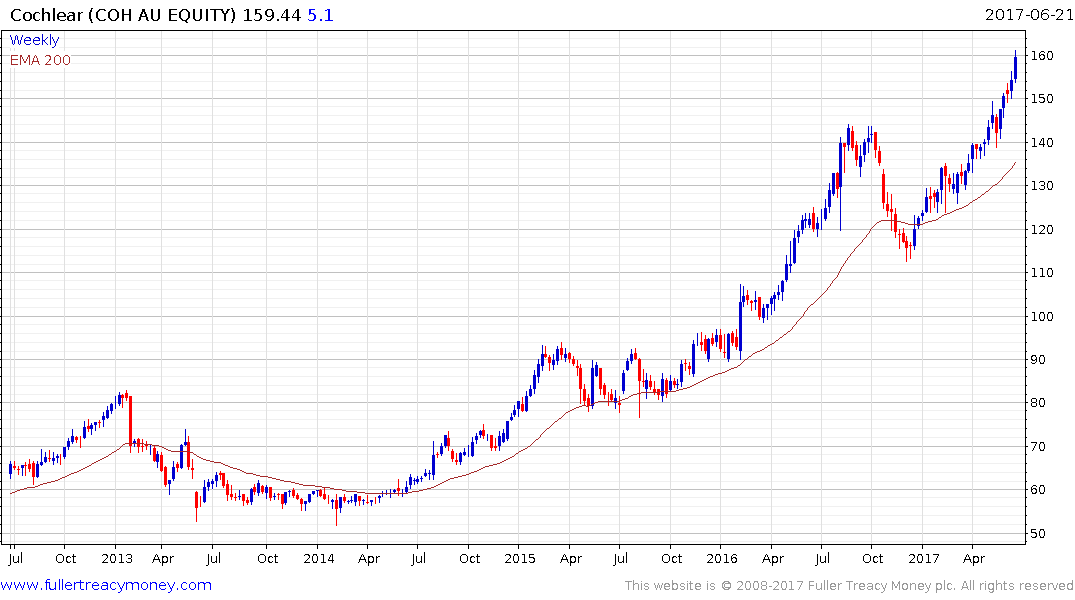The height and width of the screenshot is (600, 1075).
Task: Click the 2014 label on the time axis
Action: 319,558
